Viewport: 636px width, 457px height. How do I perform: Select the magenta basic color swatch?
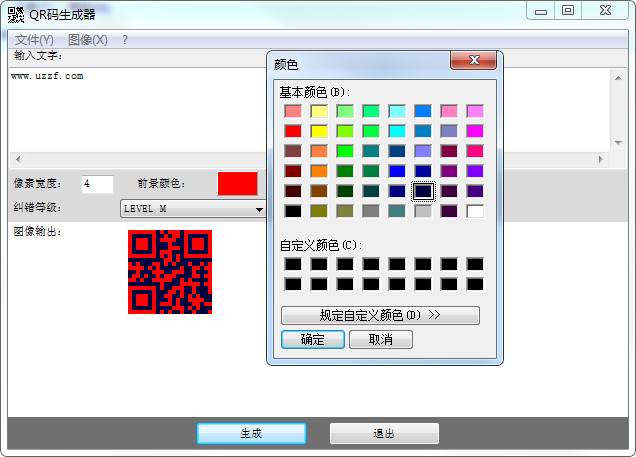coord(475,131)
